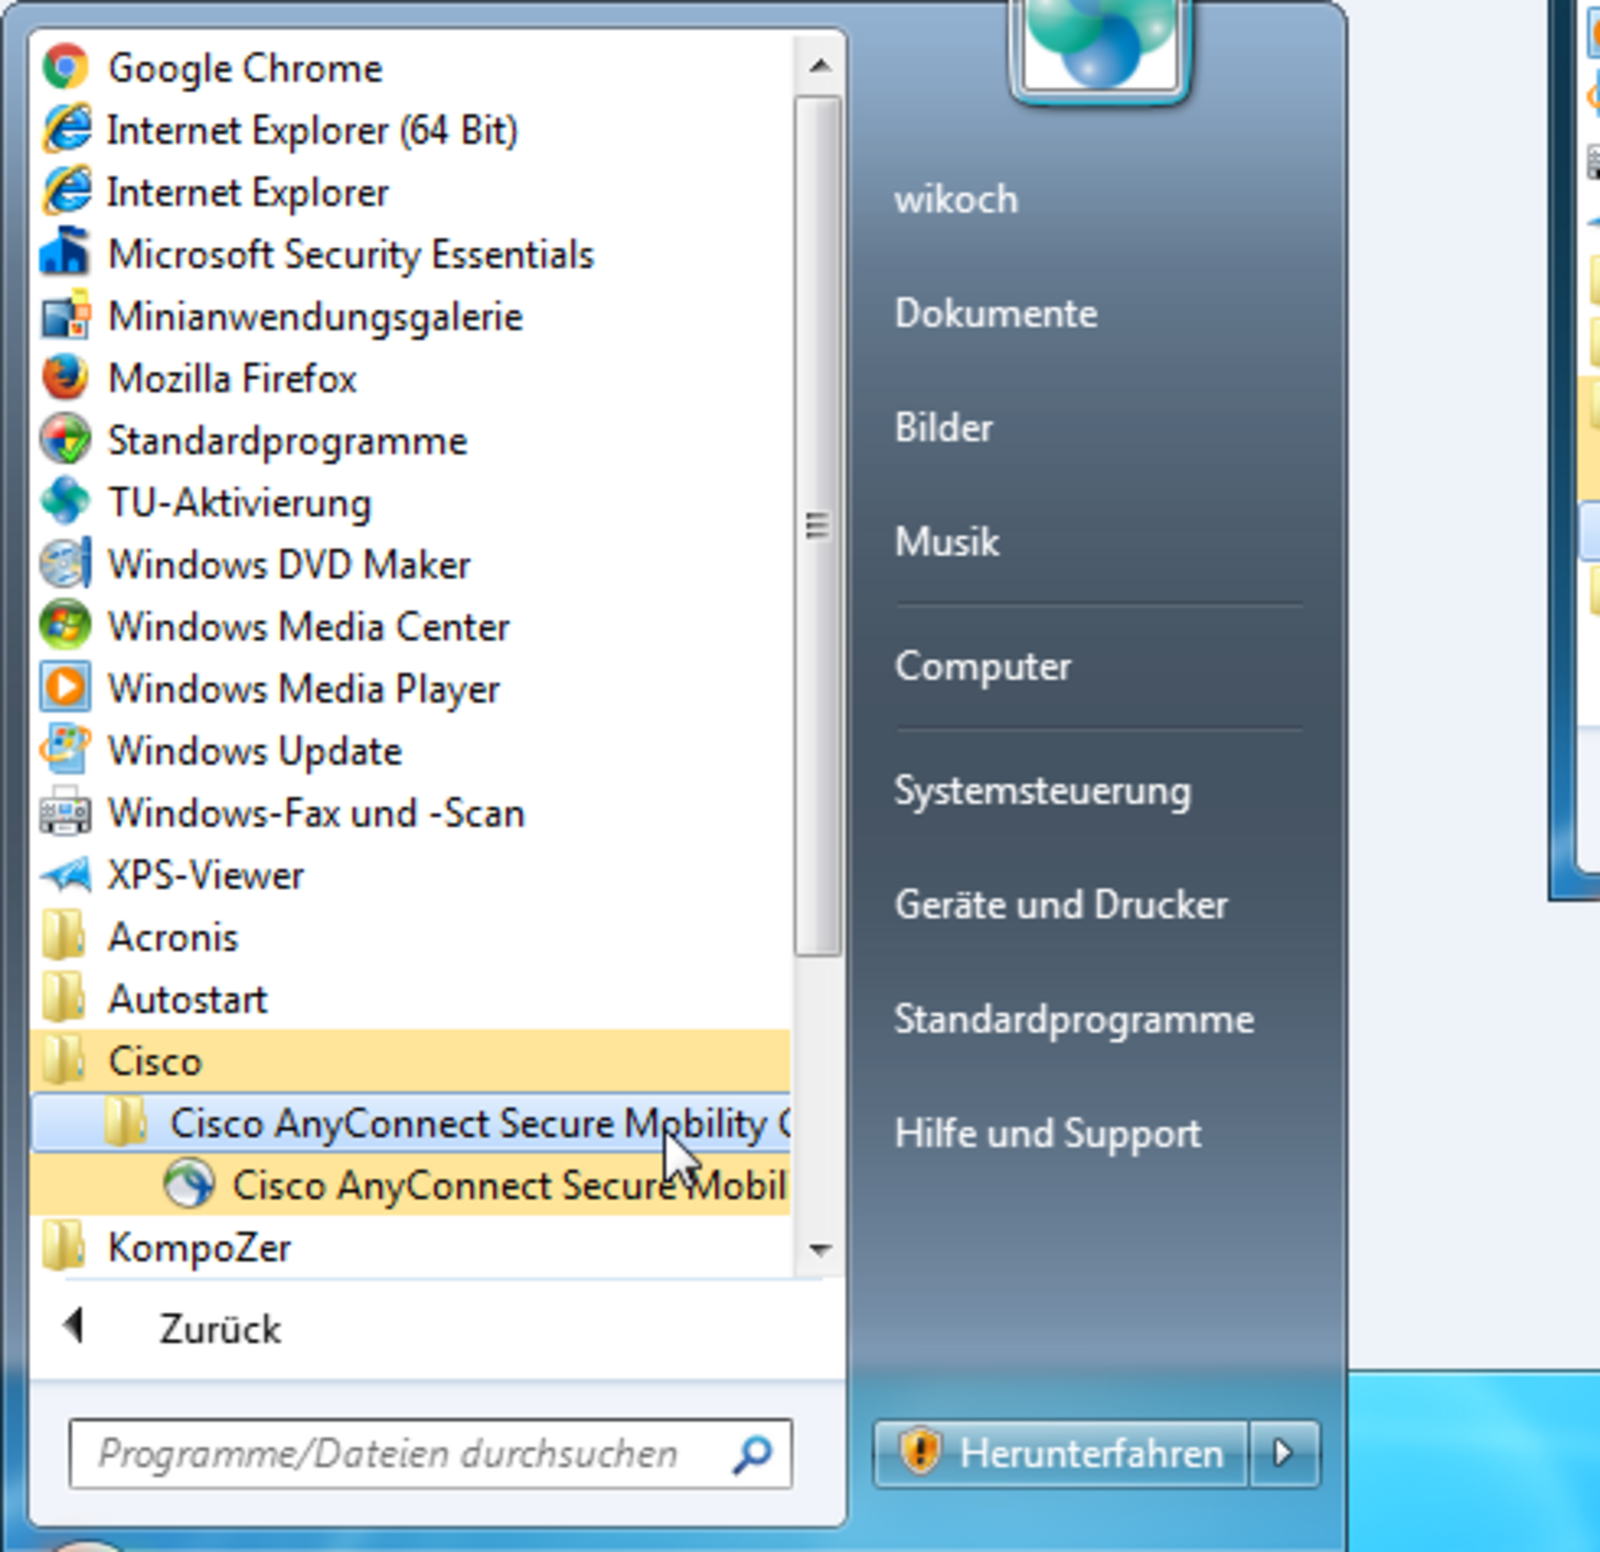
Task: Click the user account picture
Action: tap(1100, 47)
